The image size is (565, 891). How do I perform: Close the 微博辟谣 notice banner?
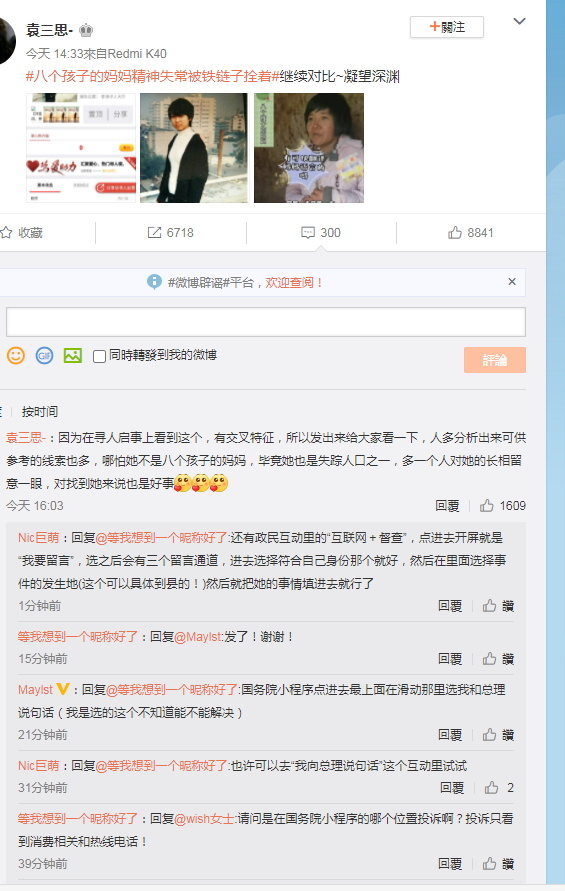pyautogui.click(x=512, y=282)
